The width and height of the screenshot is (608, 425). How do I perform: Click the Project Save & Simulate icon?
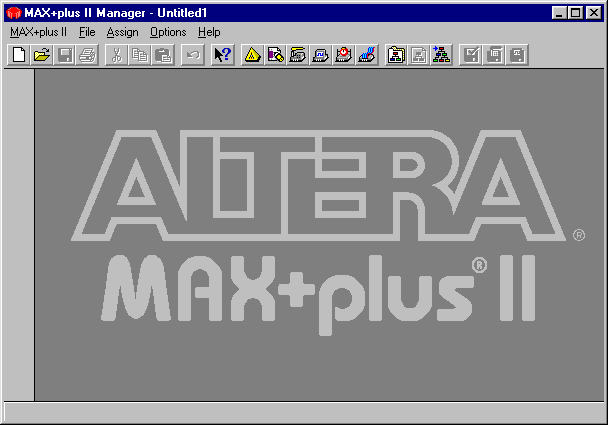coord(517,55)
